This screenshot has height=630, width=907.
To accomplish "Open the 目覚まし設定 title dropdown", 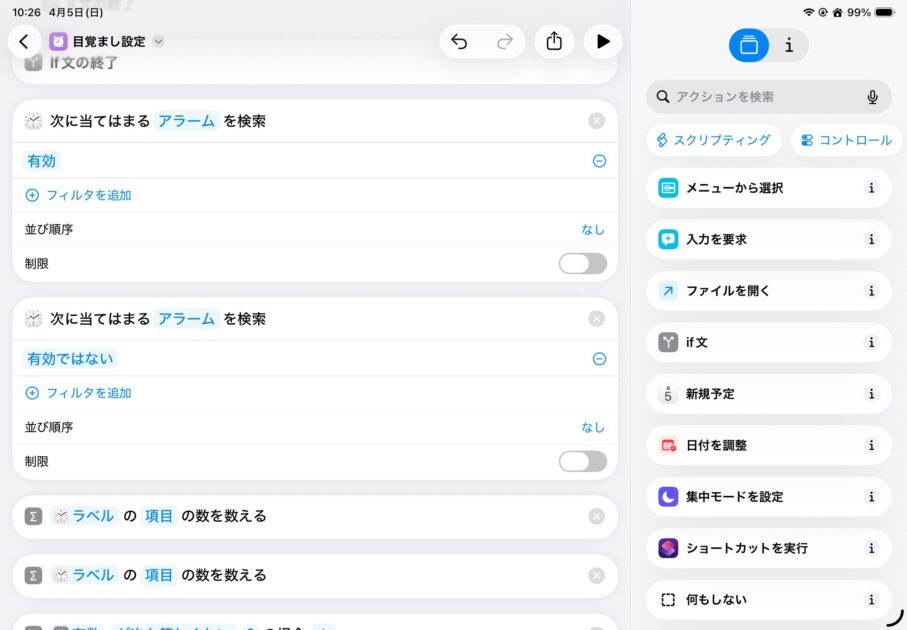I will [159, 42].
